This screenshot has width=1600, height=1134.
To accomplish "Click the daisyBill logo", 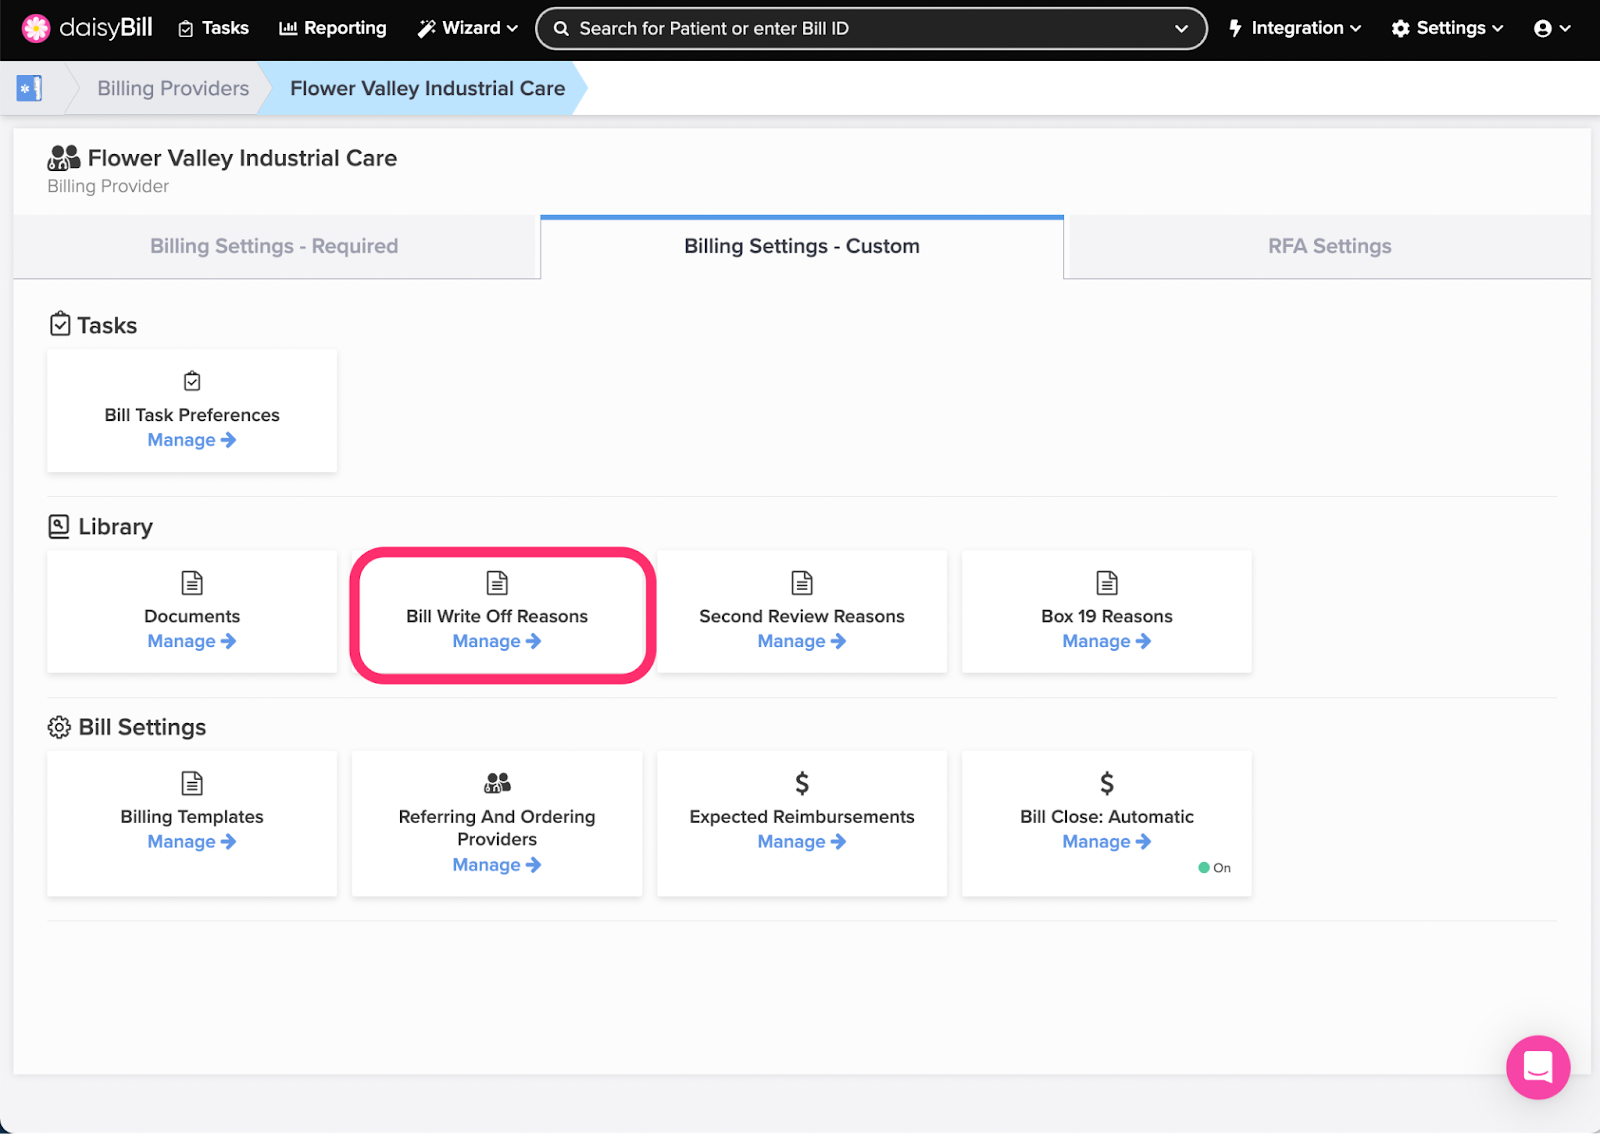I will pyautogui.click(x=87, y=28).
